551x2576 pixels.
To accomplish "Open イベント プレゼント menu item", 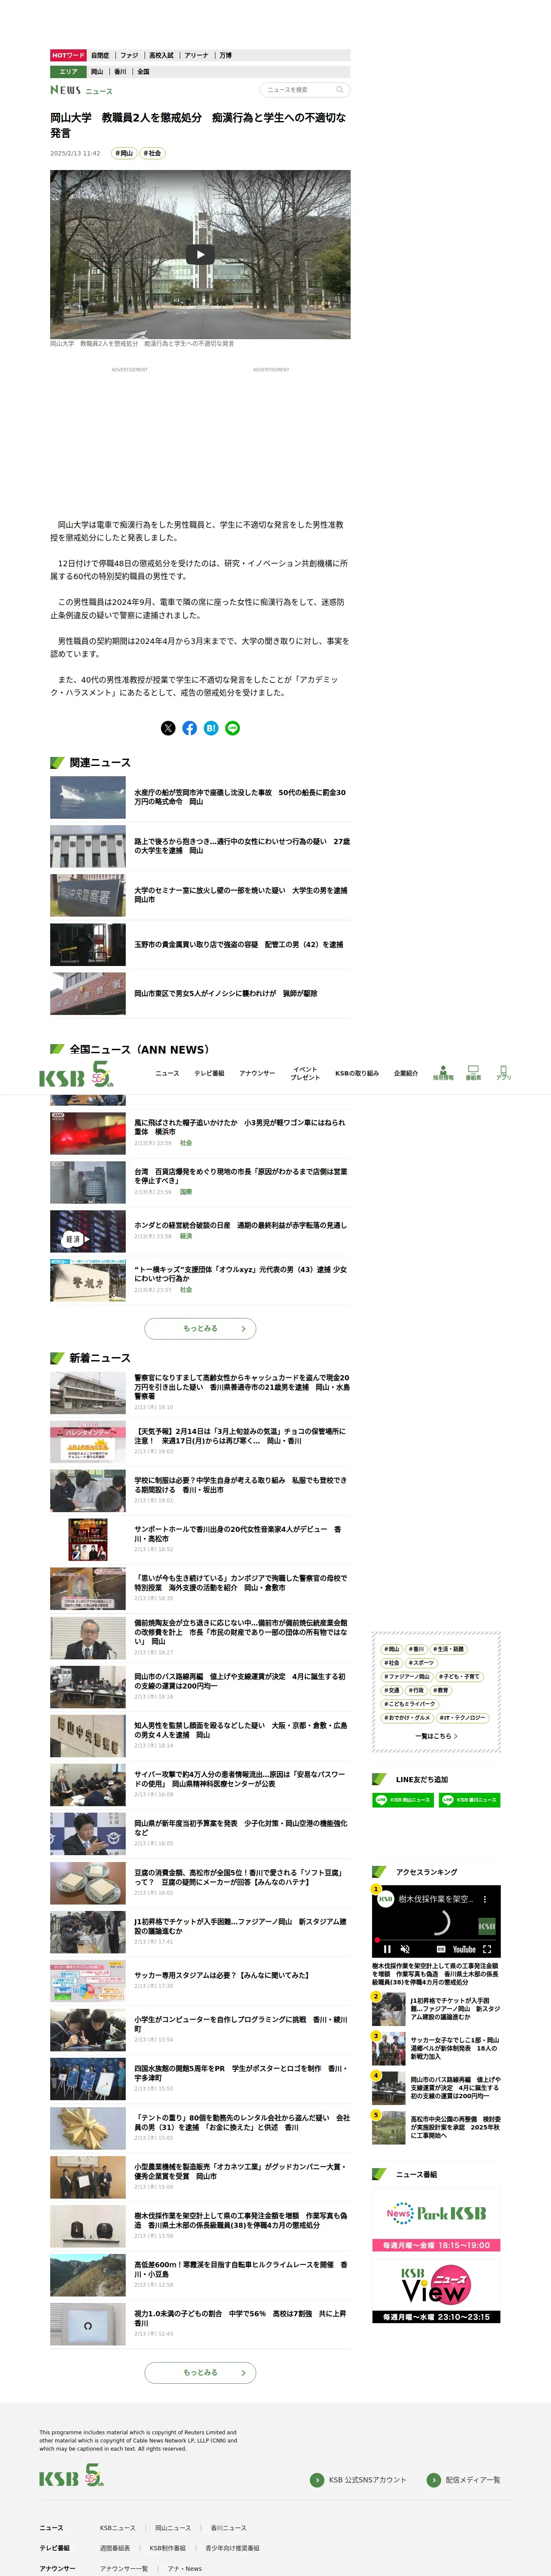I will click(305, 1073).
